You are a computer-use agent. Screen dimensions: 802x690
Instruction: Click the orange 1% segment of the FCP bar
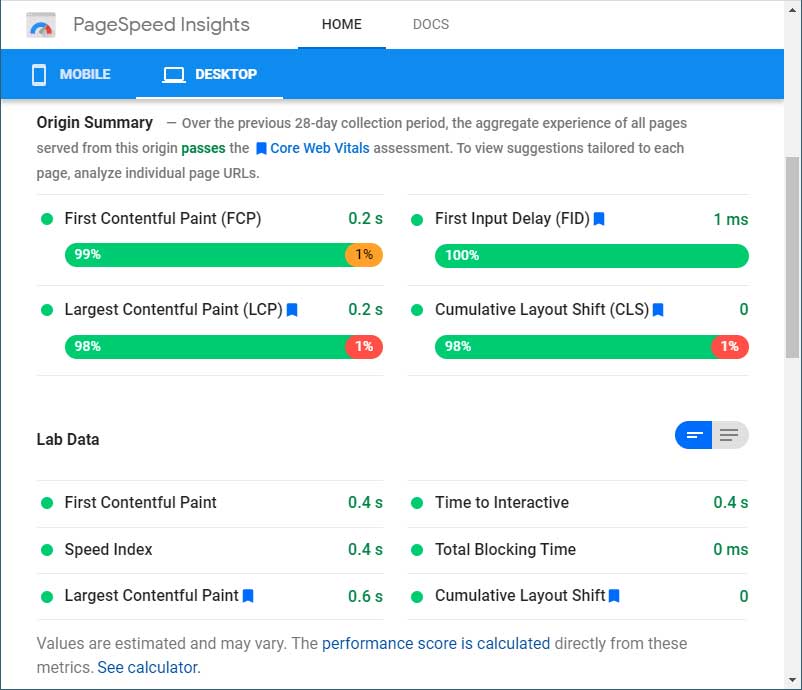click(364, 255)
